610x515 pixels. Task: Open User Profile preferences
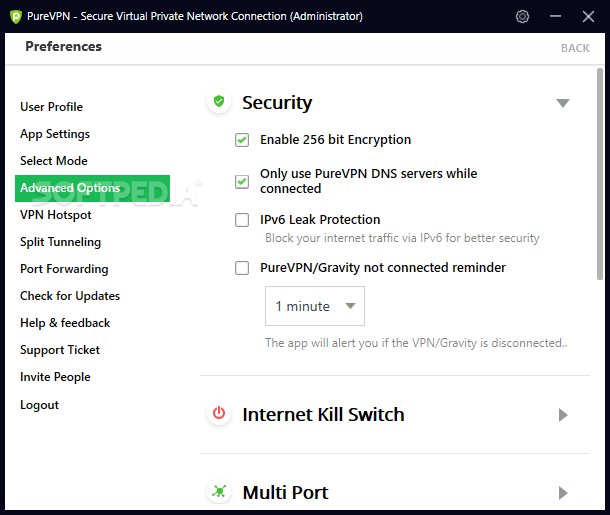tap(51, 107)
